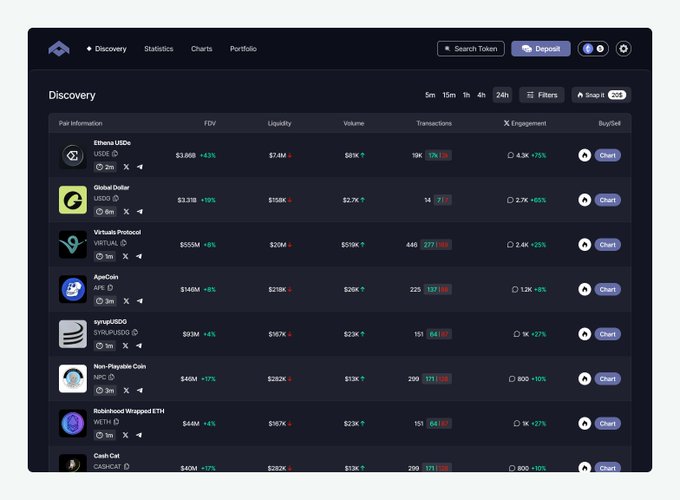Open the settings gear icon
Image resolution: width=680 pixels, height=500 pixels.
[623, 49]
